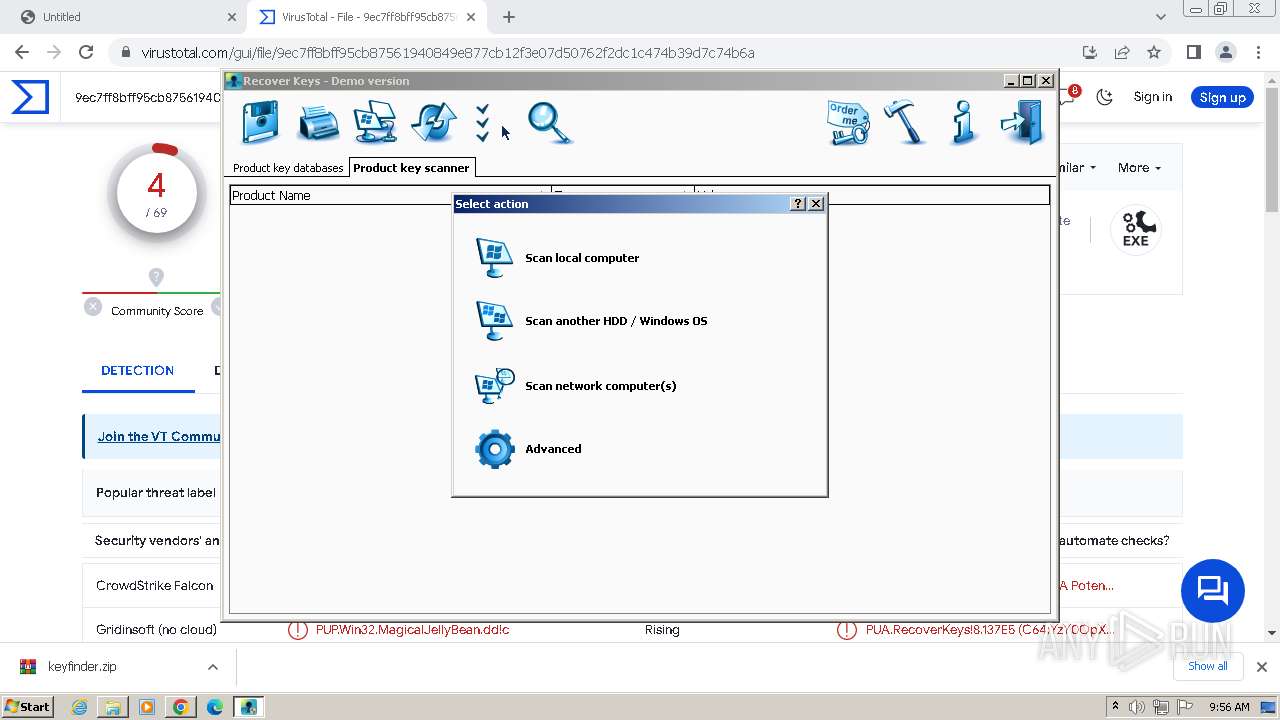Click the help question mark in Select action dialog

click(x=797, y=204)
